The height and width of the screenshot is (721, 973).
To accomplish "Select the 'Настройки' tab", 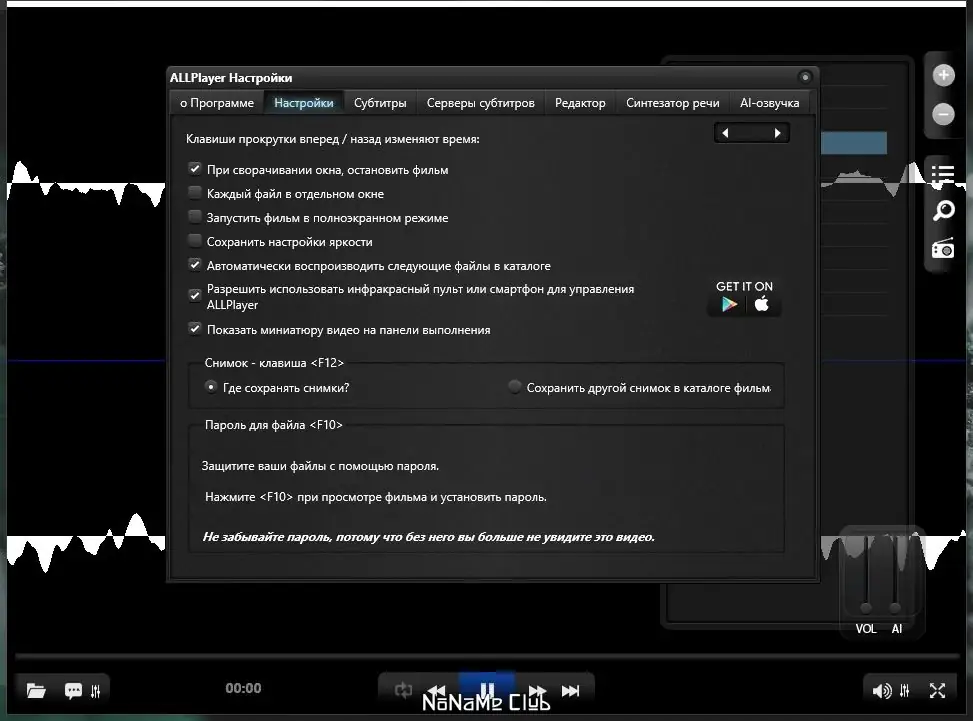I will [303, 103].
